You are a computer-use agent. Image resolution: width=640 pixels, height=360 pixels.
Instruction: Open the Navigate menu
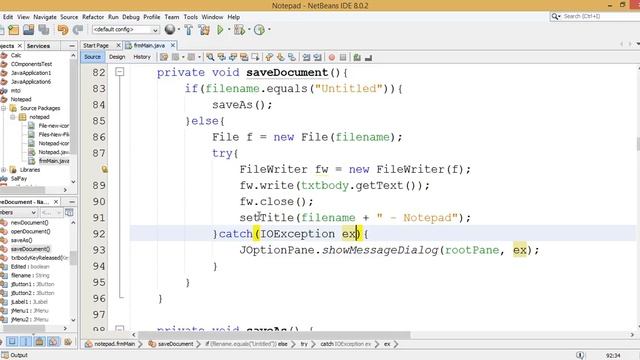pos(45,17)
